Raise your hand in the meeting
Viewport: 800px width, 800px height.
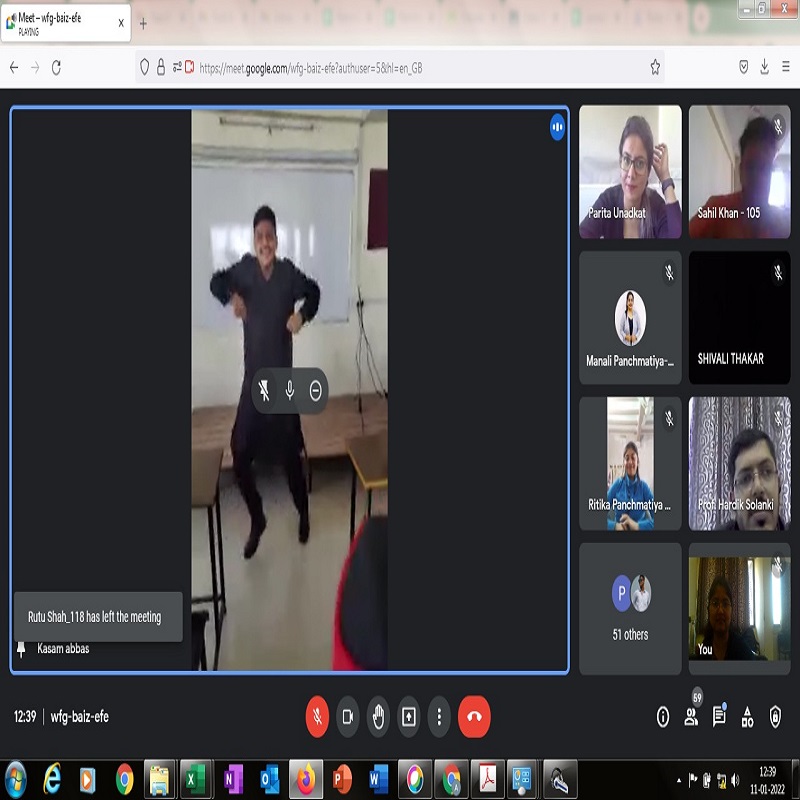pyautogui.click(x=378, y=717)
